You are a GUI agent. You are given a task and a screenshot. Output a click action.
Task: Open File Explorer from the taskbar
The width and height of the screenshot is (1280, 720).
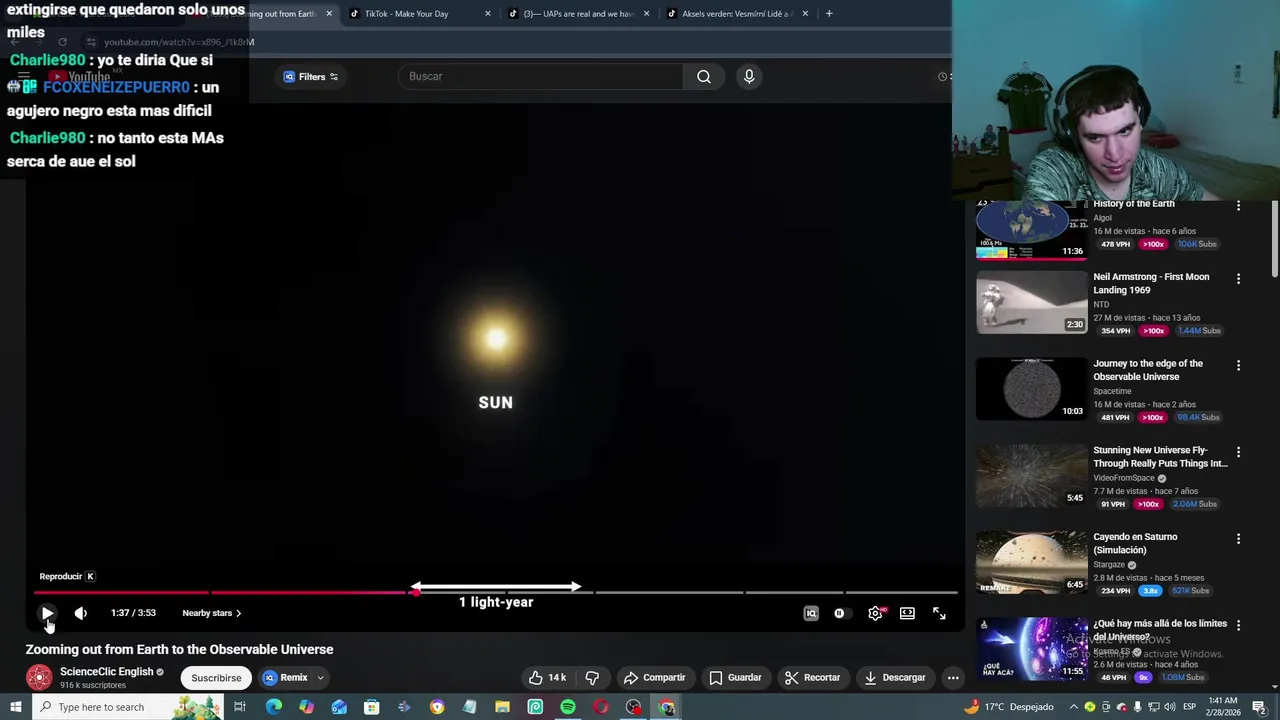point(502,707)
